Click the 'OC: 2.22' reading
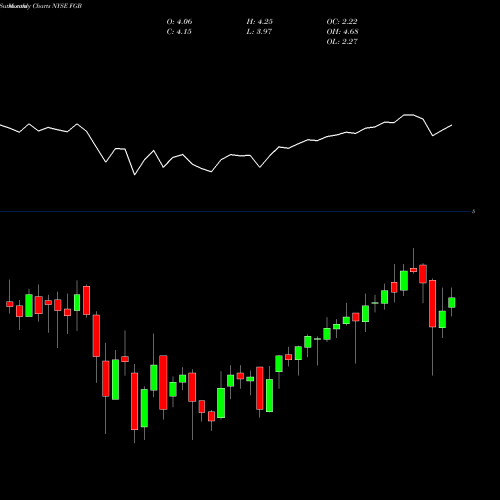 pos(342,22)
